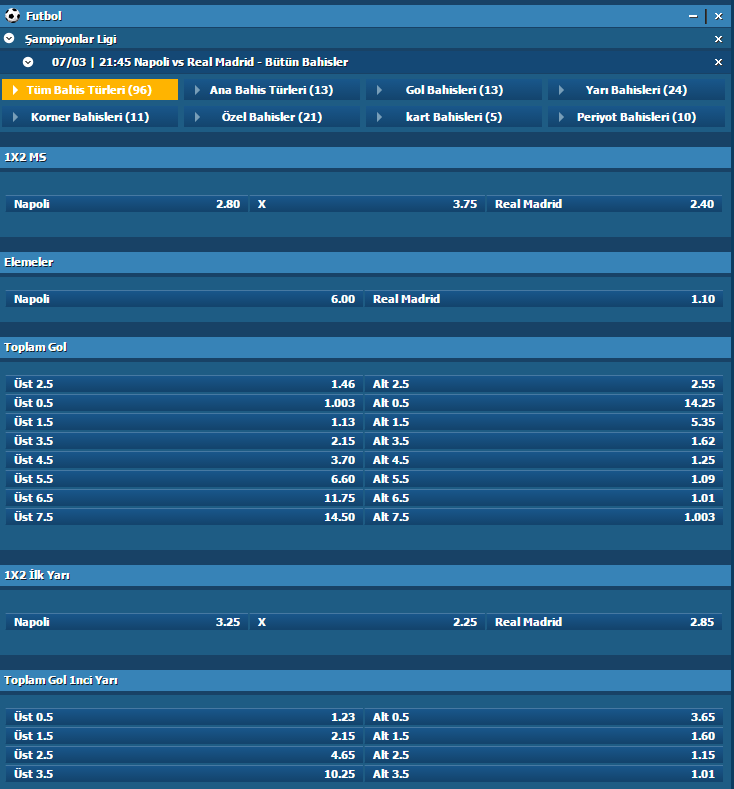Image resolution: width=734 pixels, height=789 pixels.
Task: Pick draw X at 3.75 in 1X2 MS
Action: click(367, 204)
